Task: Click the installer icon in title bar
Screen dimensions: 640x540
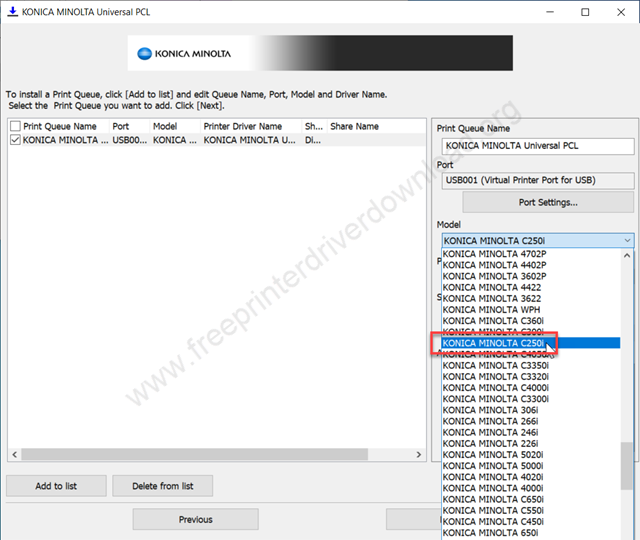Action: pos(13,11)
